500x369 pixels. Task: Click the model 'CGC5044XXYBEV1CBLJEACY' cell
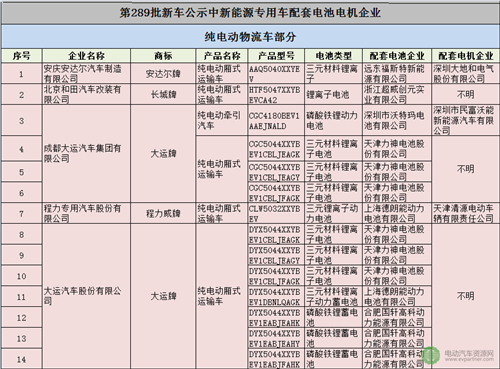276,172
